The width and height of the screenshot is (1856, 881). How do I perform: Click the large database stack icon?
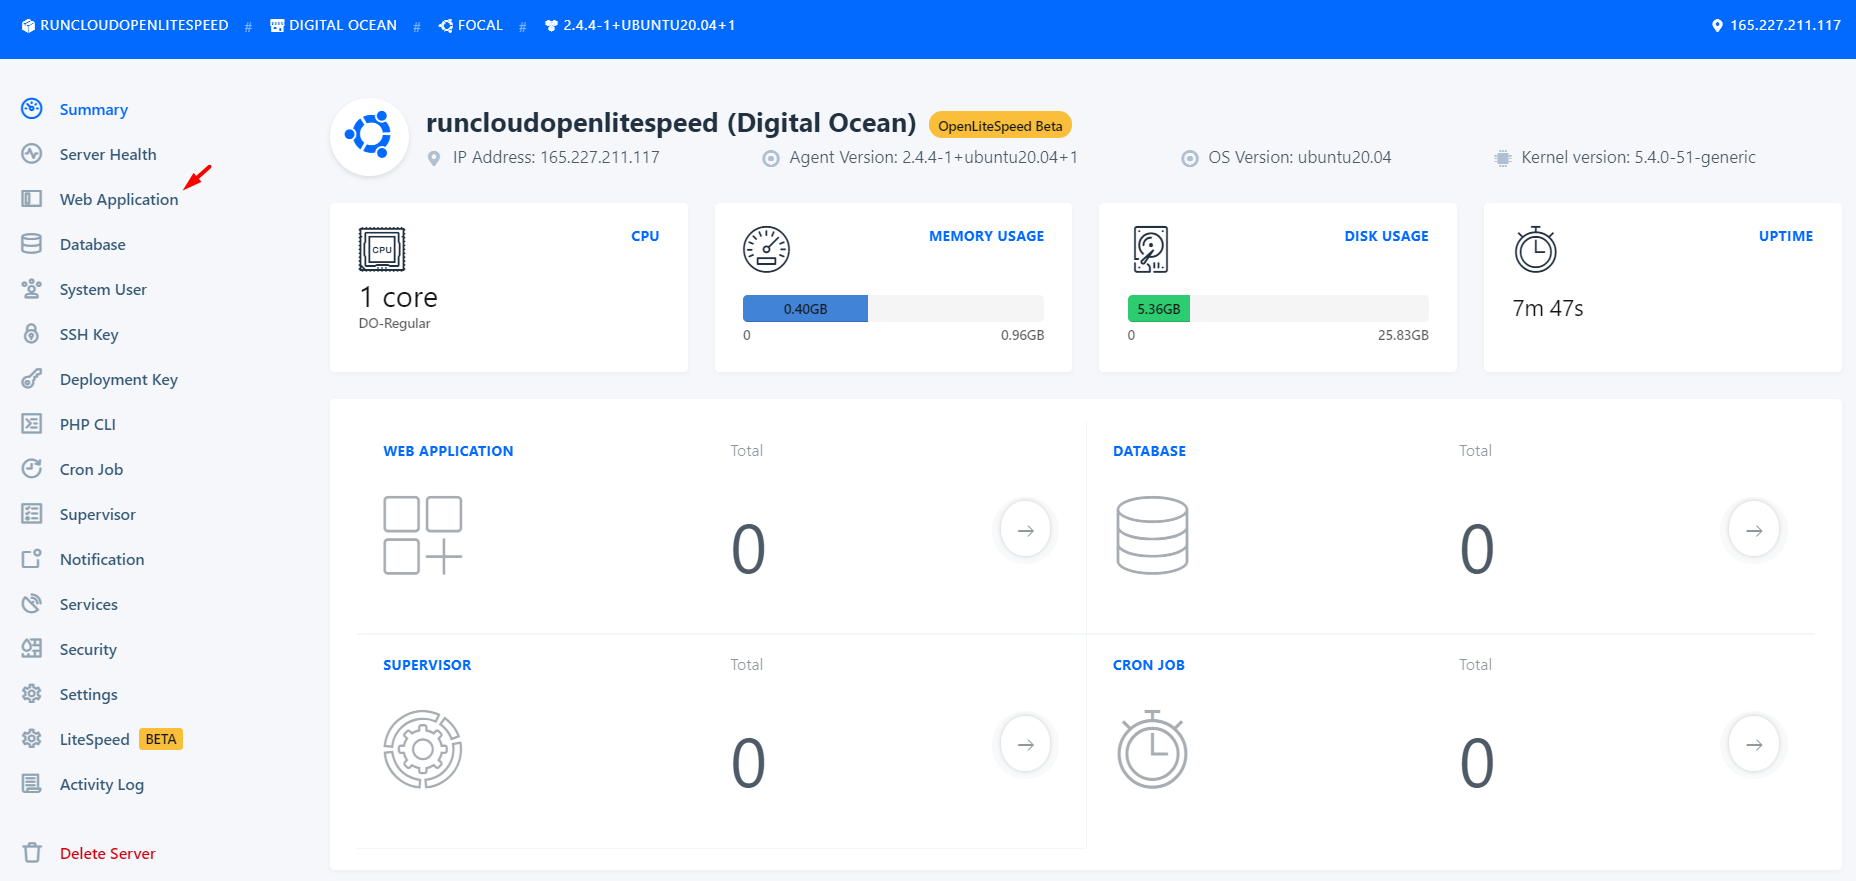pos(1152,535)
